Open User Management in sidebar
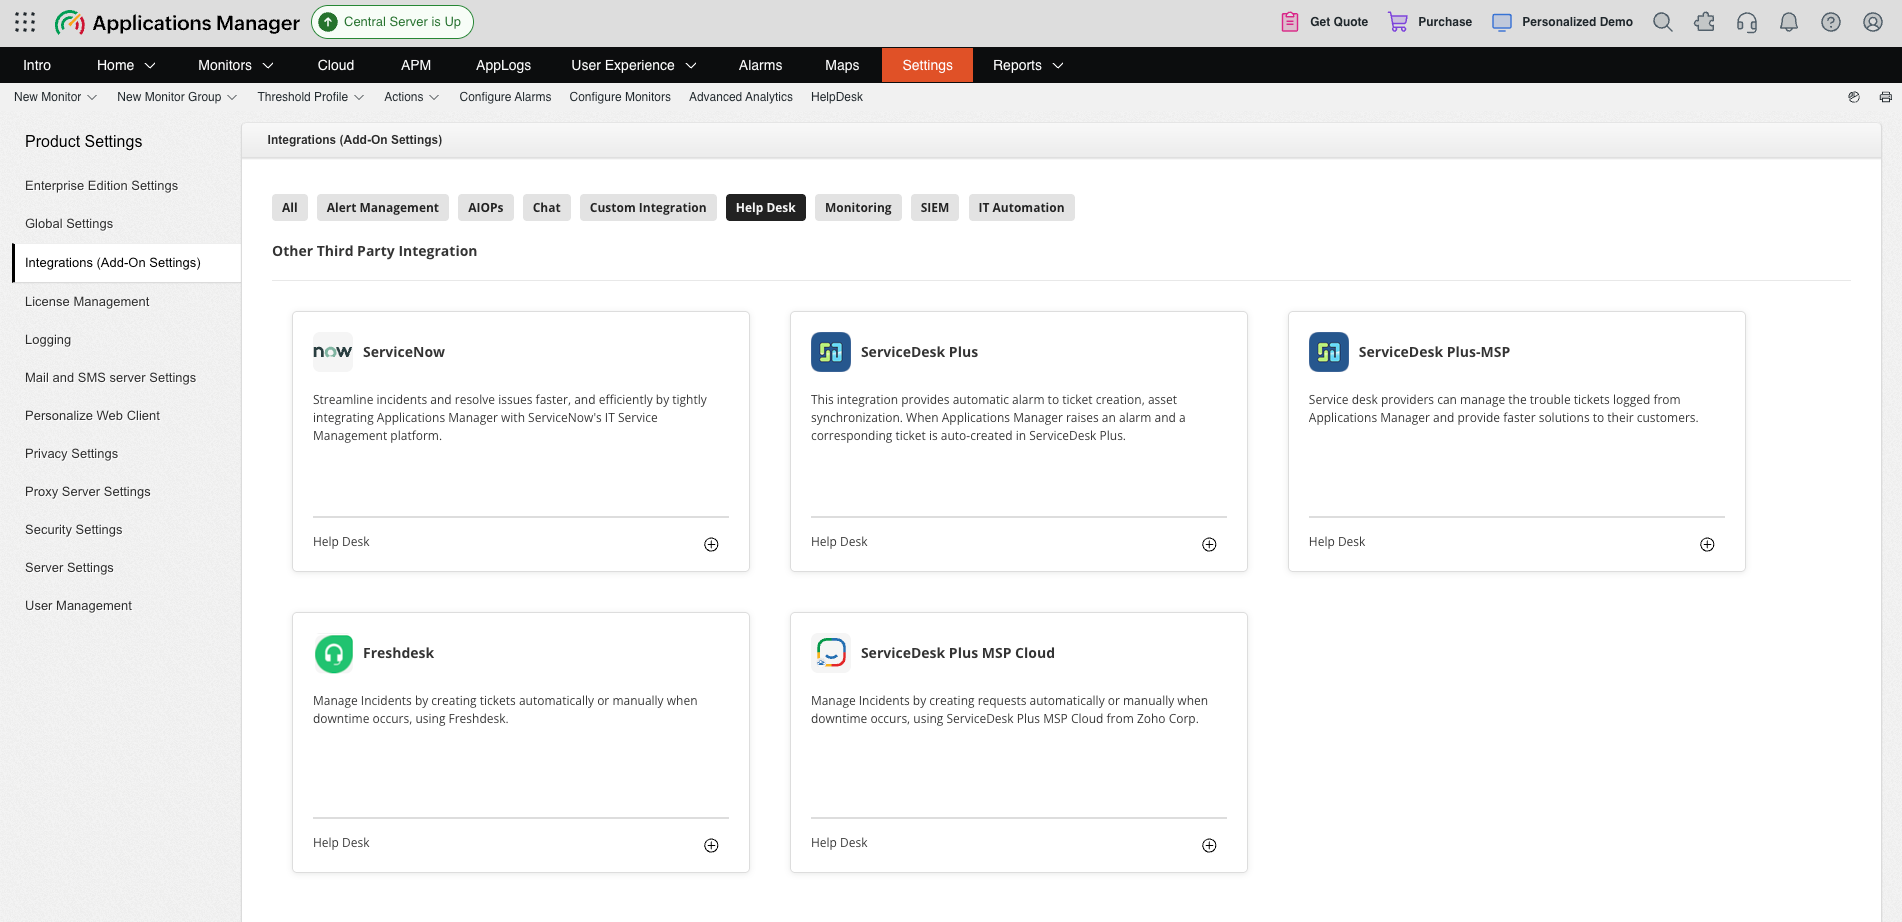 78,606
